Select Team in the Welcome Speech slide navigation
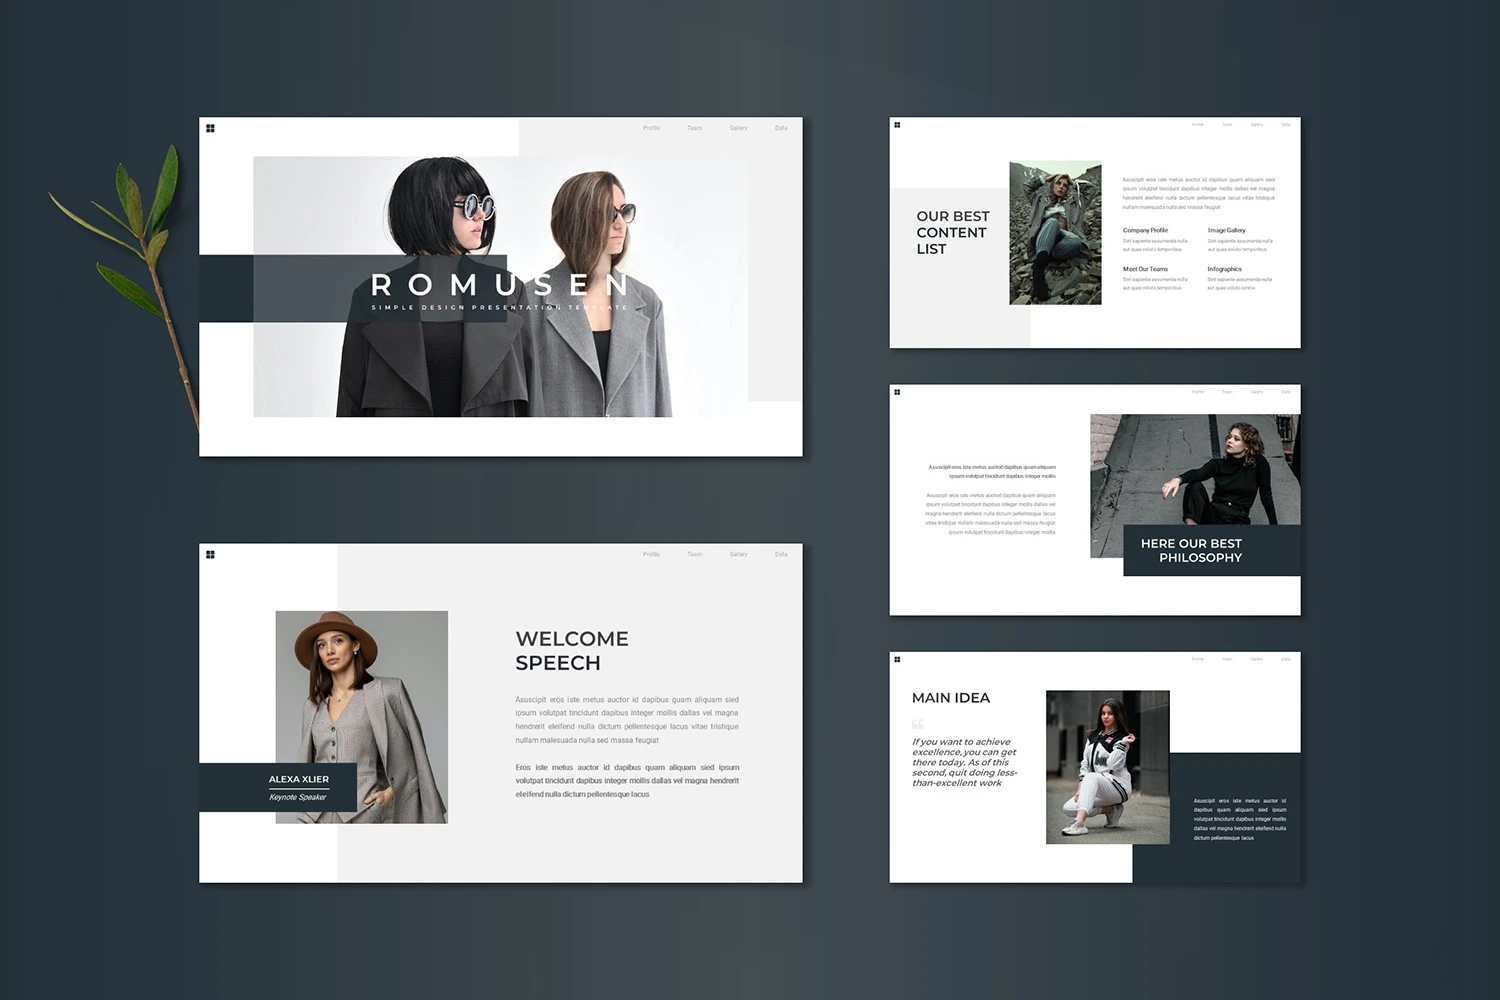This screenshot has height=1000, width=1500. (x=694, y=554)
